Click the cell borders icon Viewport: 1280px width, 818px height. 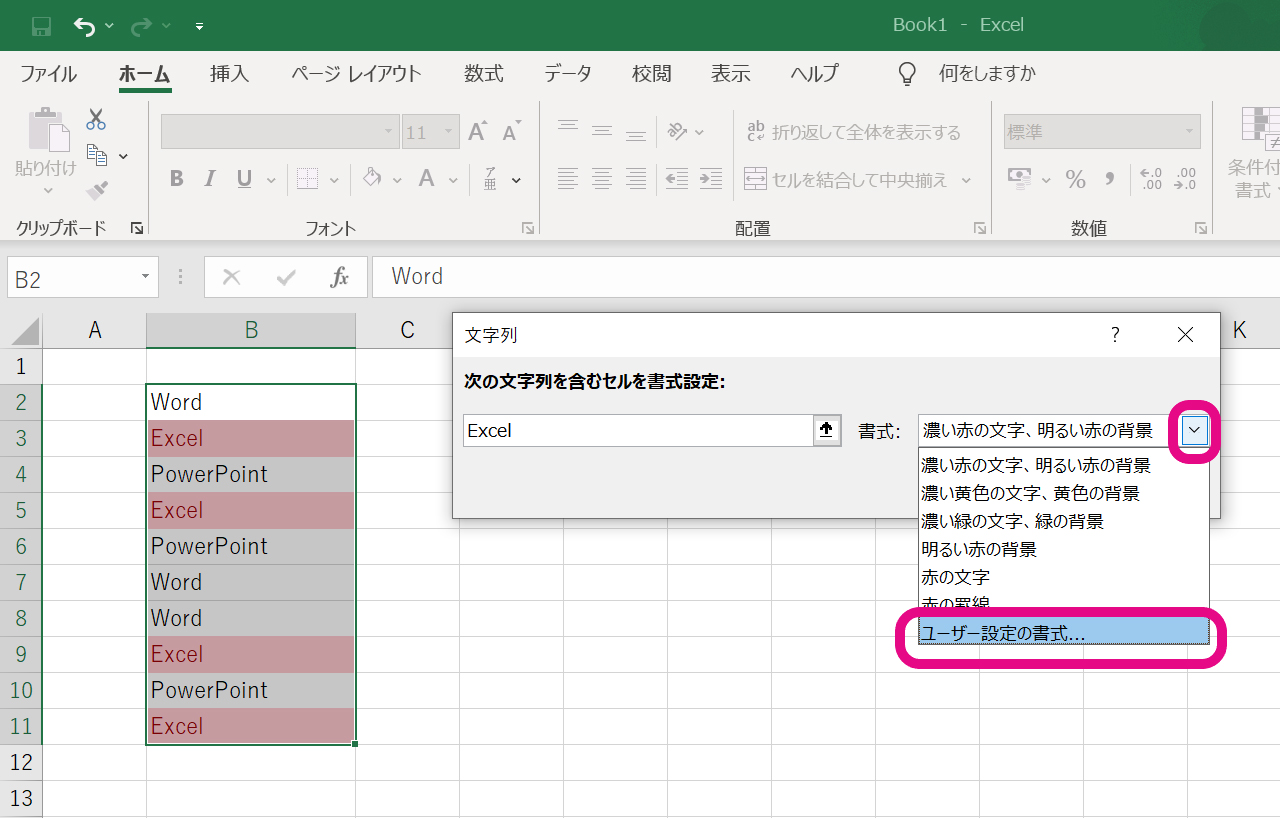point(307,179)
